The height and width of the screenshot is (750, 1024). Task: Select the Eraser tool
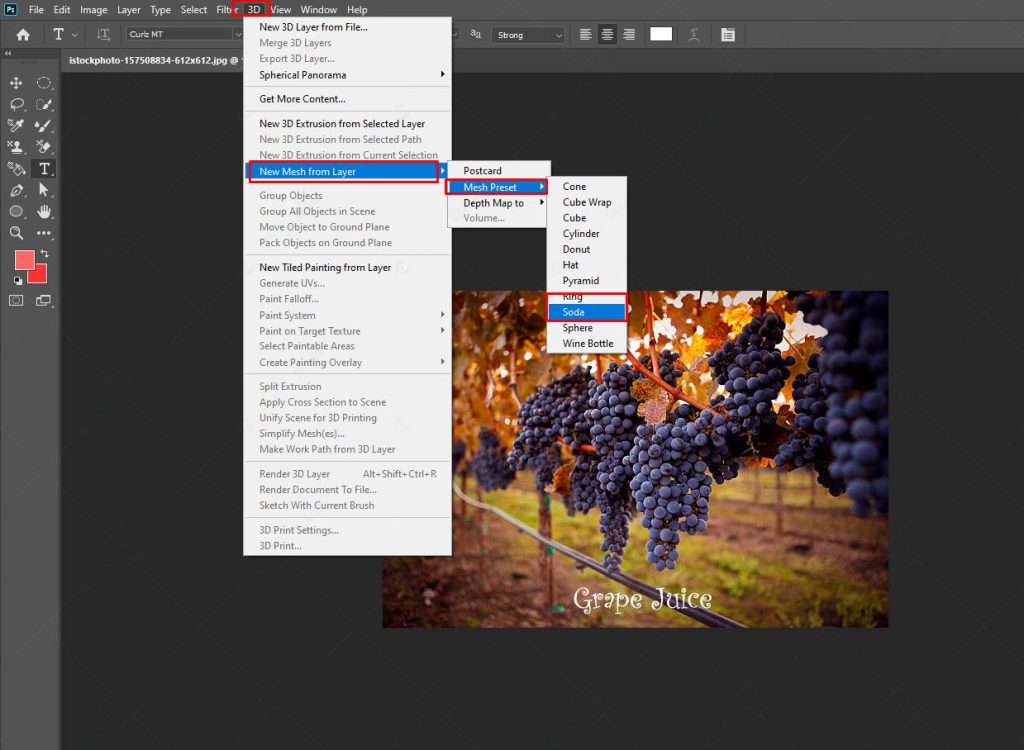(x=44, y=147)
